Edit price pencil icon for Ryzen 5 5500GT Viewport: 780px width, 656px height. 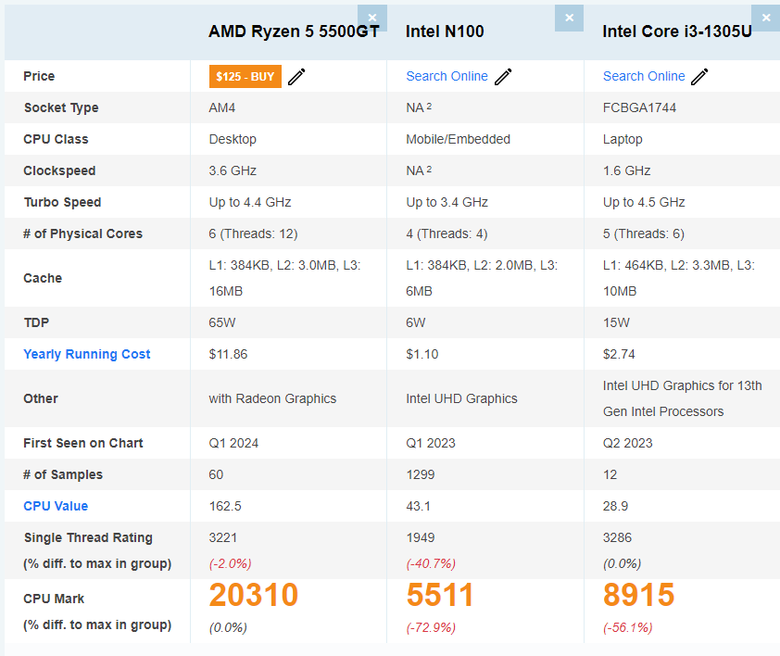pos(296,77)
